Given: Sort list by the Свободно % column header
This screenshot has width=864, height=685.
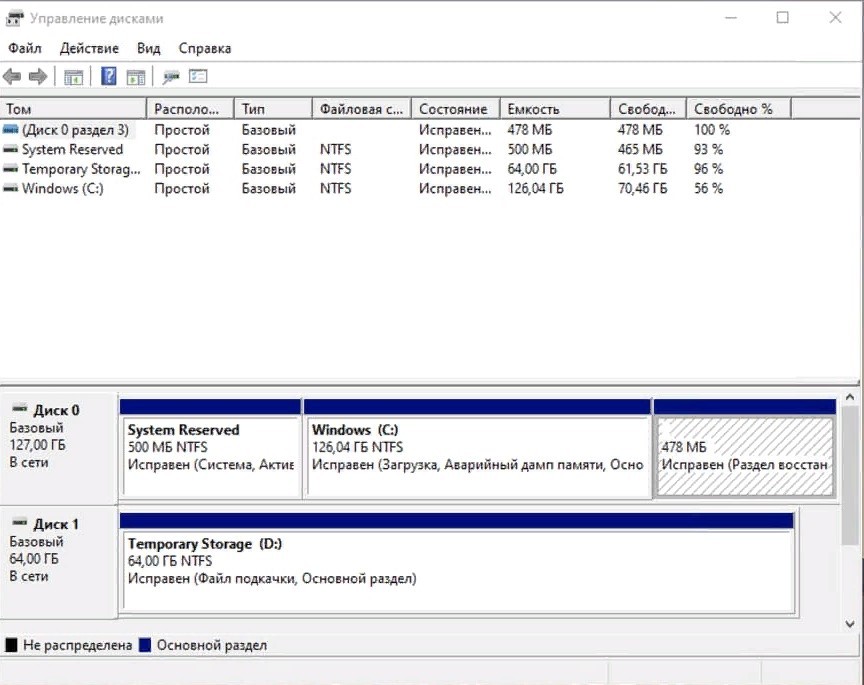Looking at the screenshot, I should pyautogui.click(x=736, y=109).
